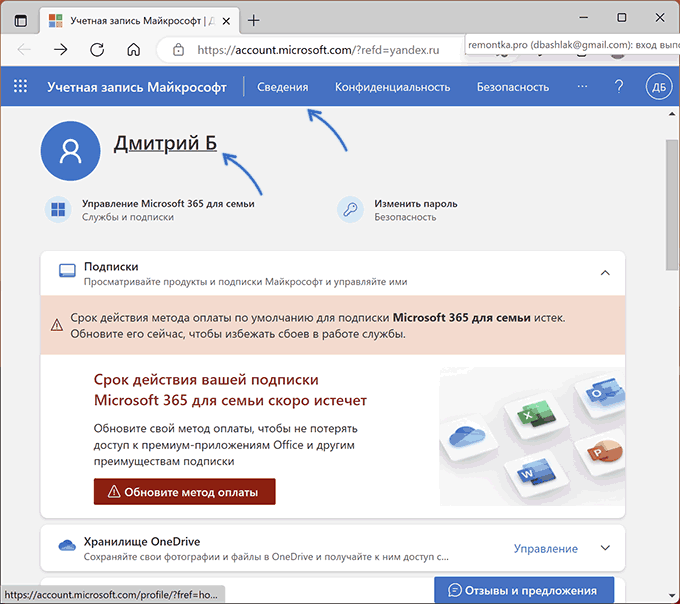Go to the browser home page icon
Image resolution: width=680 pixels, height=604 pixels.
tap(134, 50)
